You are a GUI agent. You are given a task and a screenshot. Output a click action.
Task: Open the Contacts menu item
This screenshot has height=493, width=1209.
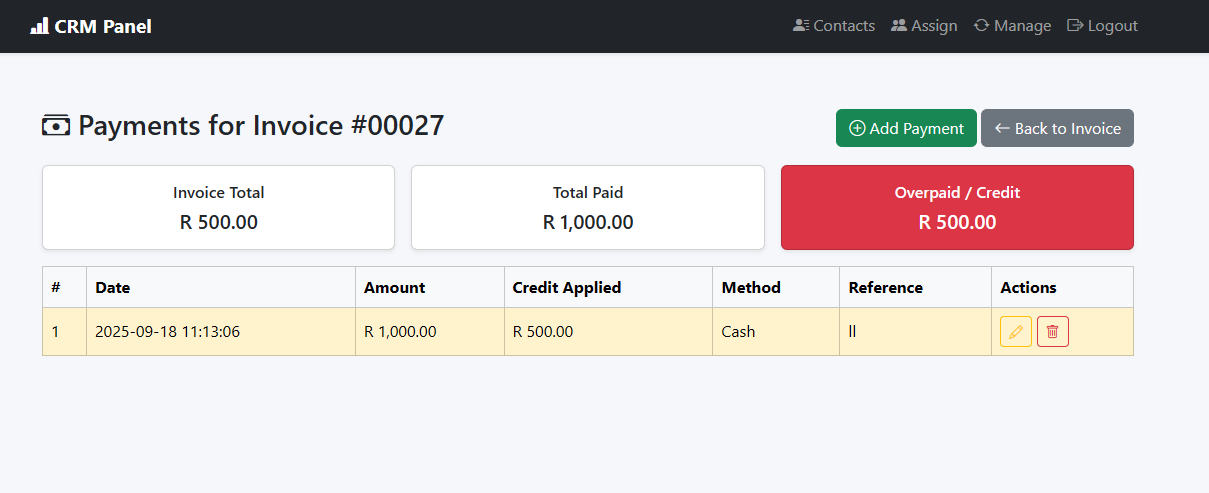834,26
